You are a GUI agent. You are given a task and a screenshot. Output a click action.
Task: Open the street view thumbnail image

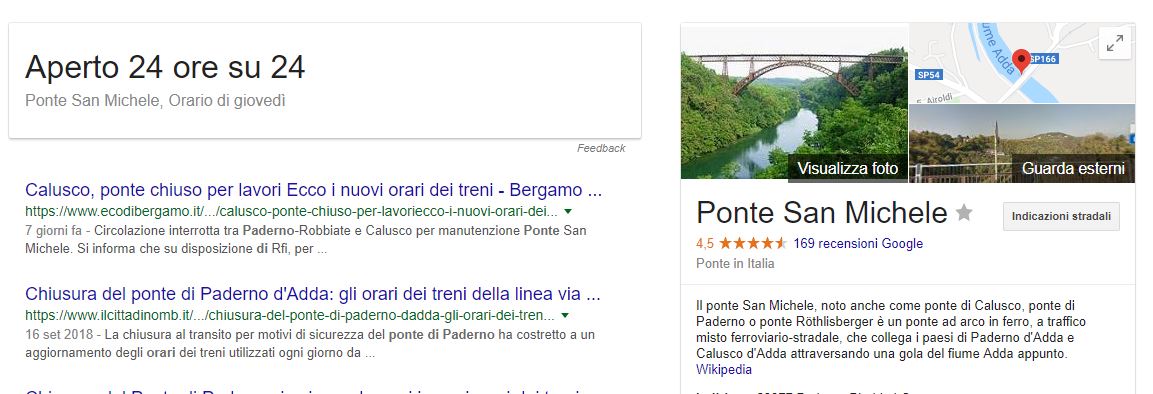tap(1022, 143)
